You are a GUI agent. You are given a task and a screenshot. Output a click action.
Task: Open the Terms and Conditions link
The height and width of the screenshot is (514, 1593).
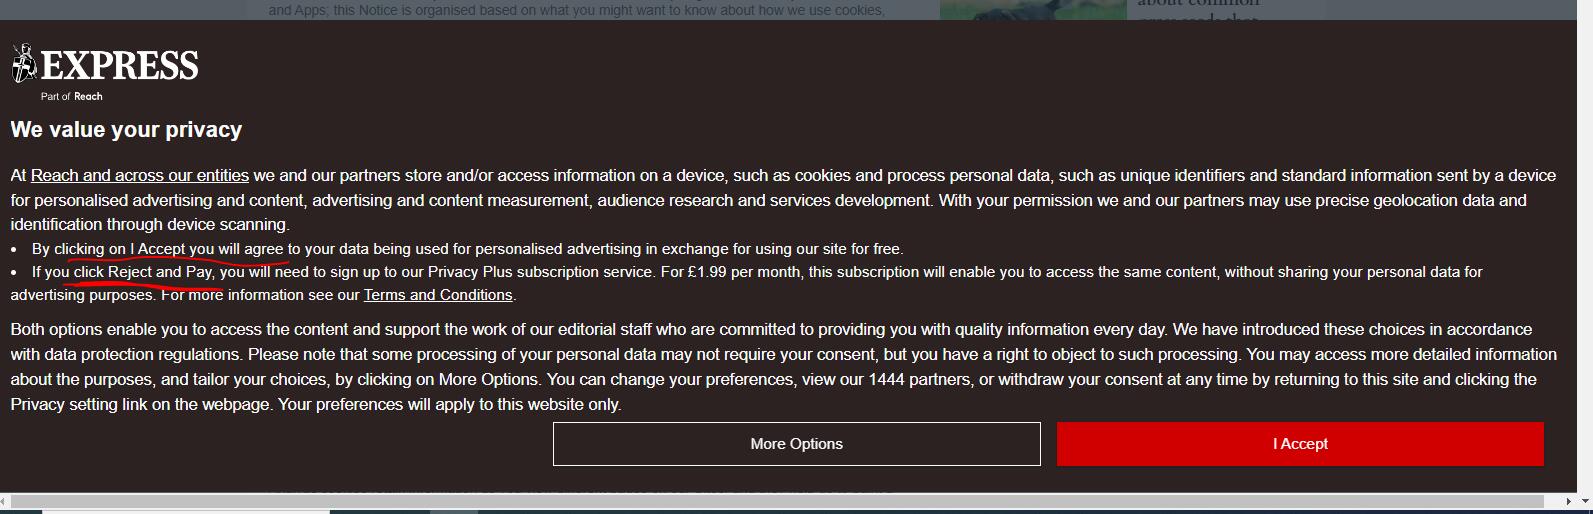pos(438,295)
